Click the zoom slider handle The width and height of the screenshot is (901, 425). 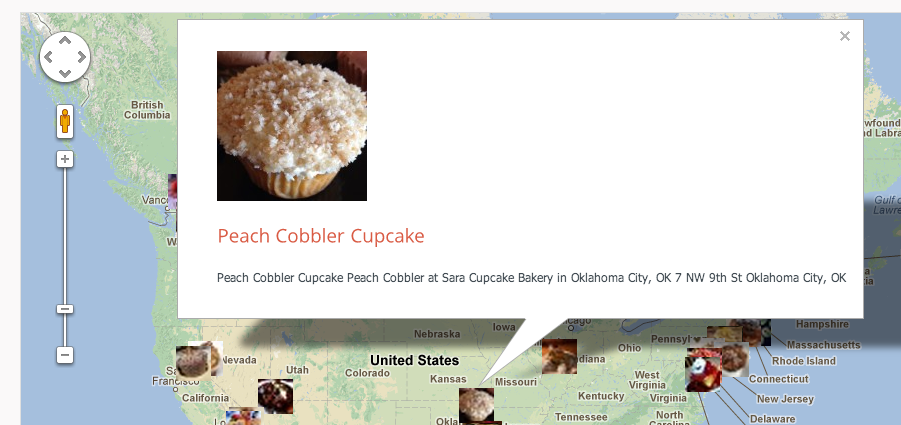pyautogui.click(x=65, y=309)
